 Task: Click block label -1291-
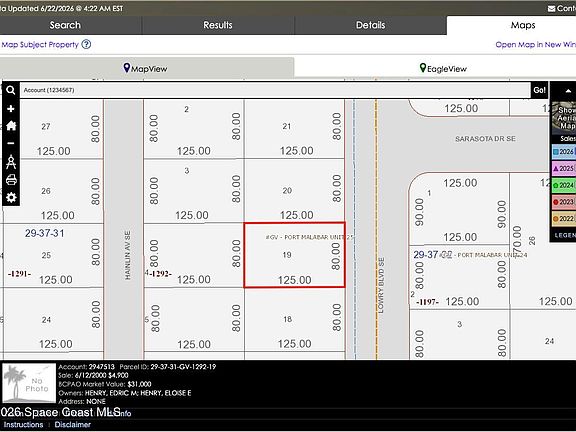tap(19, 274)
